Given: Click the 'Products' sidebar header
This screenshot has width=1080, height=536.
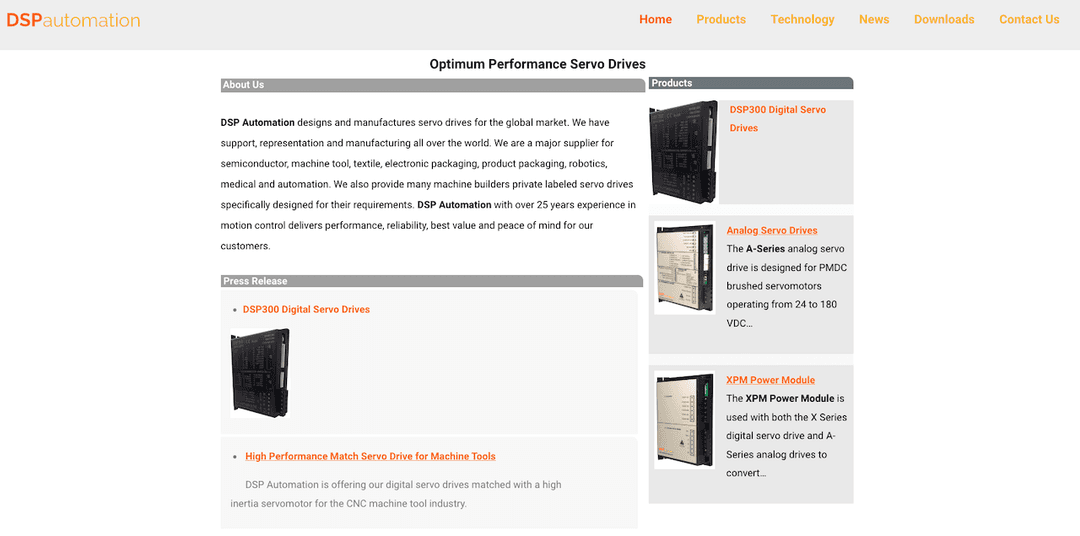Looking at the screenshot, I should pyautogui.click(x=751, y=83).
